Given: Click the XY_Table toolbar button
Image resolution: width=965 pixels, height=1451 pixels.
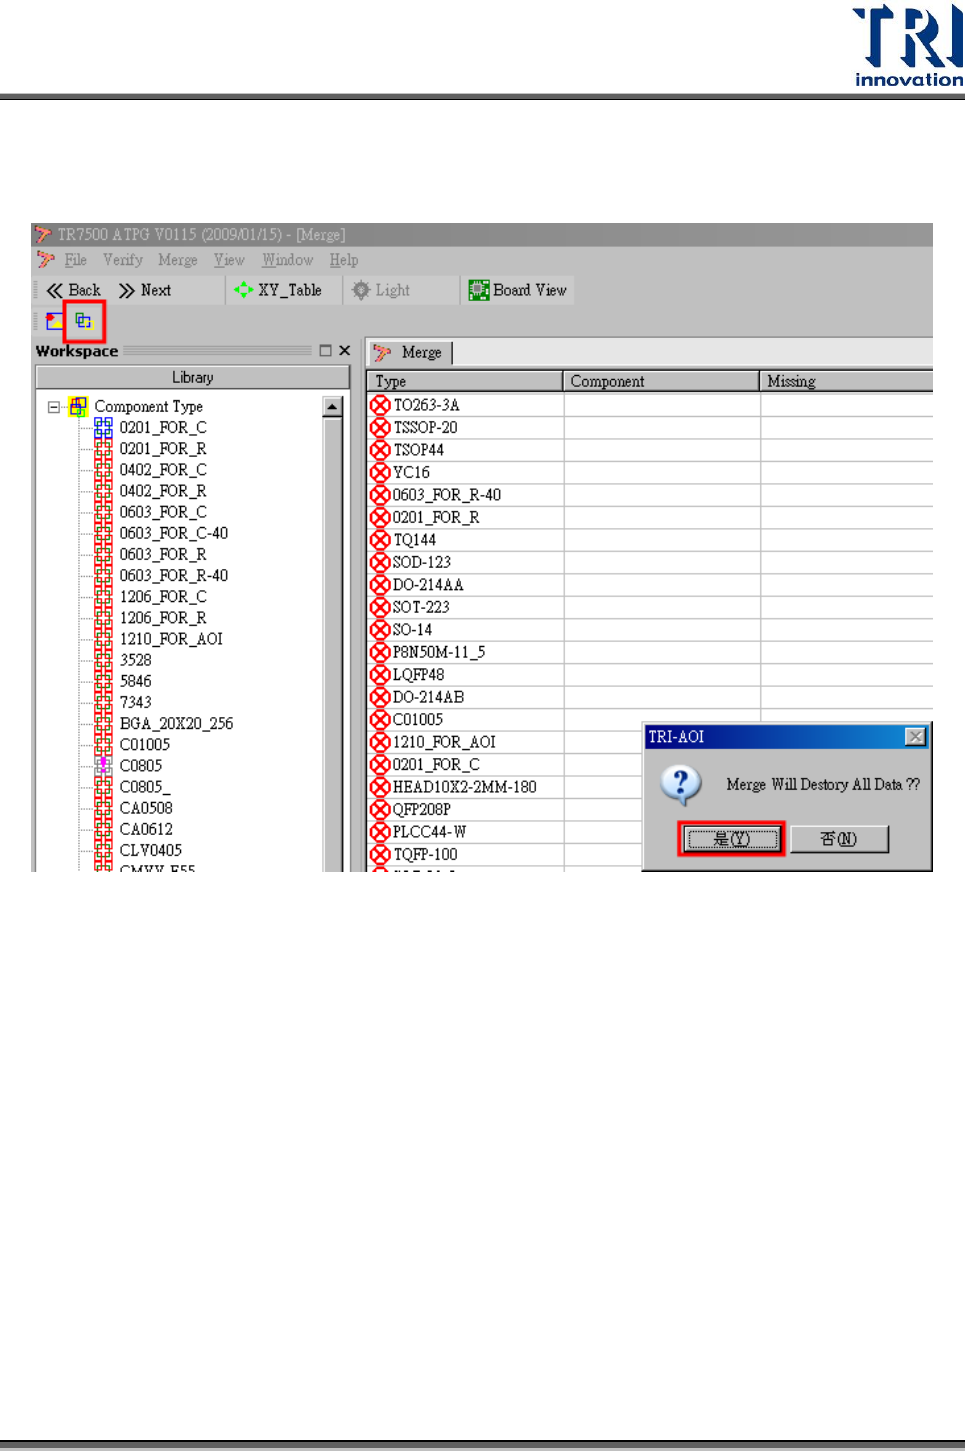Looking at the screenshot, I should point(278,290).
